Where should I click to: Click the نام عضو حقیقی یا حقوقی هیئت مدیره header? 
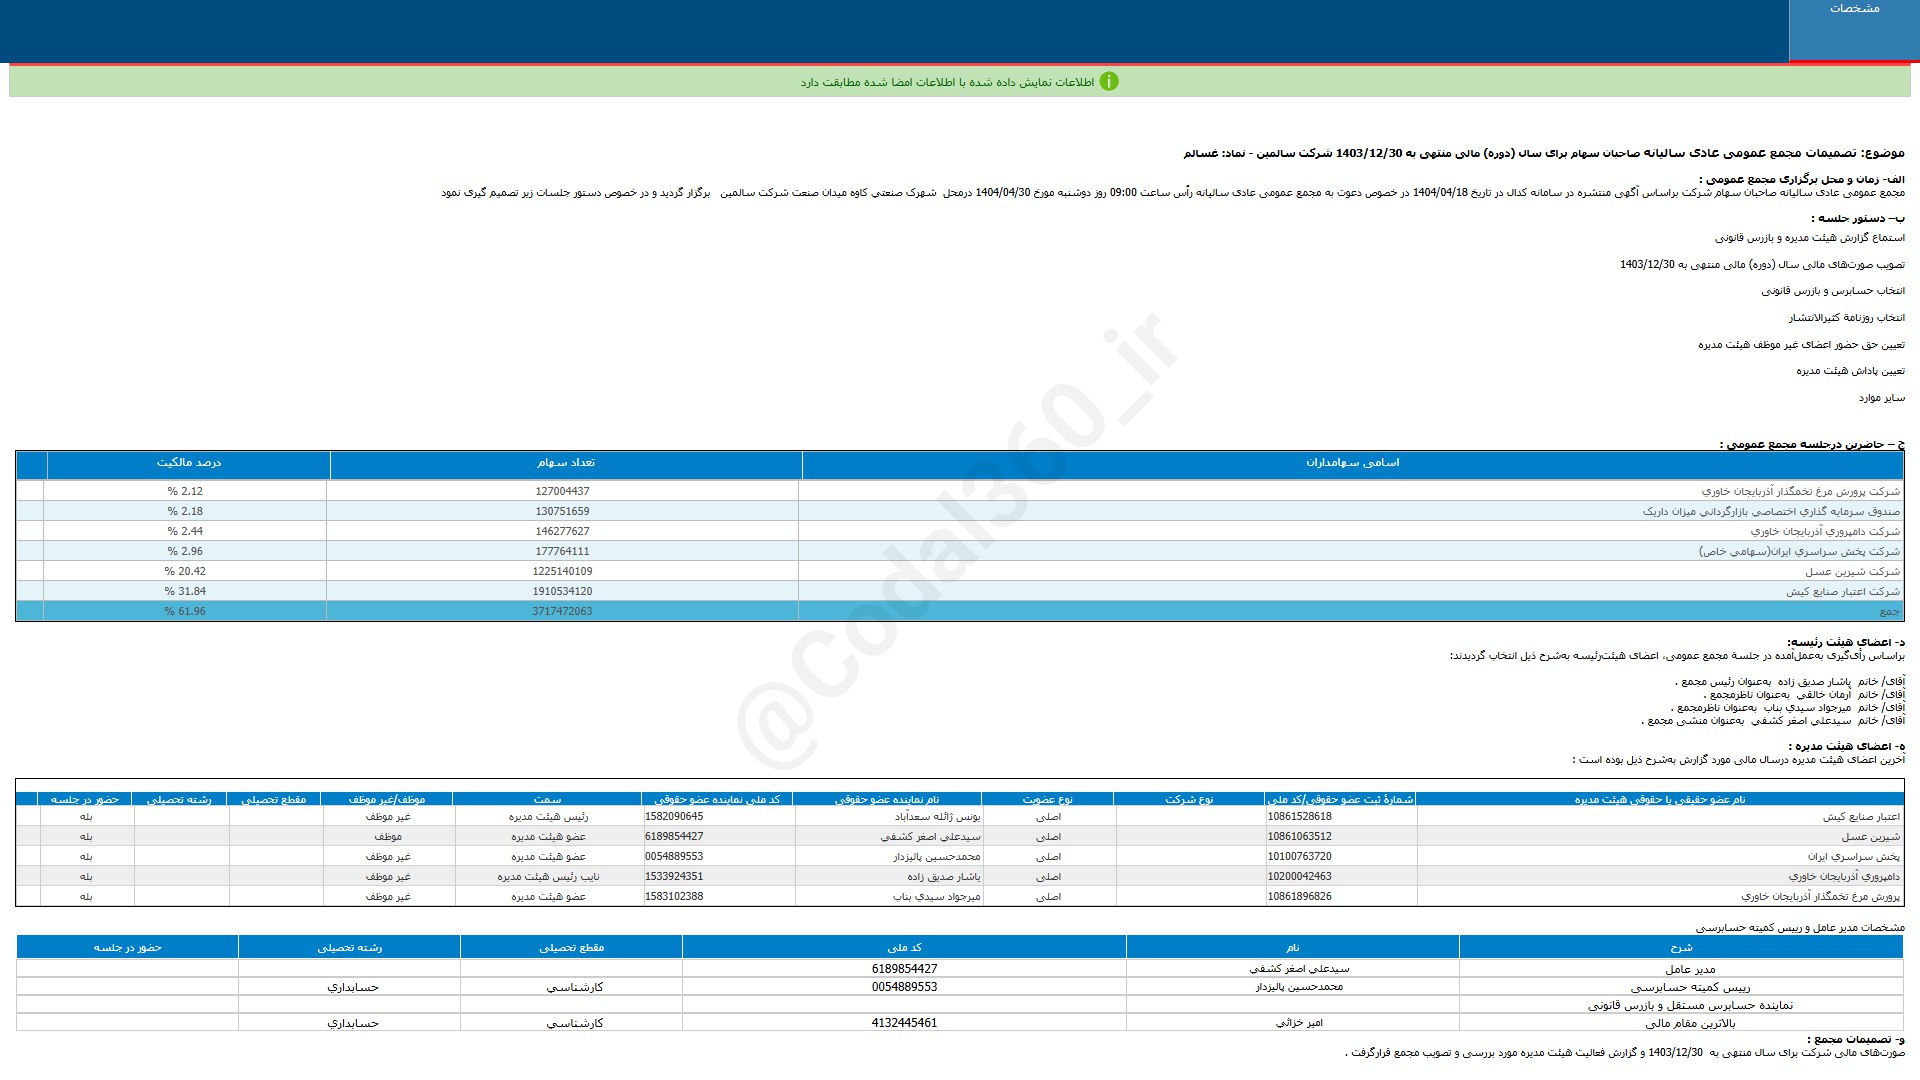[1660, 799]
